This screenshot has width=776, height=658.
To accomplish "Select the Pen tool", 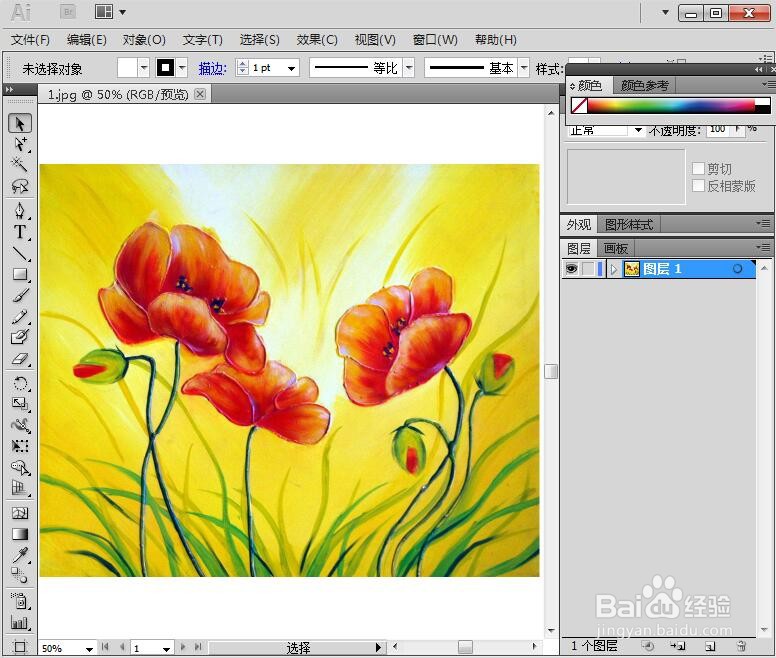I will click(x=20, y=211).
